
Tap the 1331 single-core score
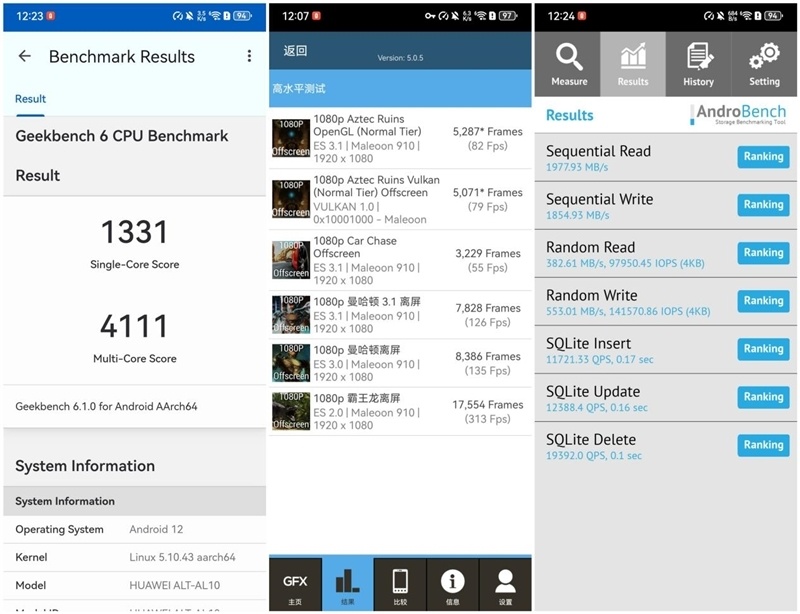coord(135,232)
